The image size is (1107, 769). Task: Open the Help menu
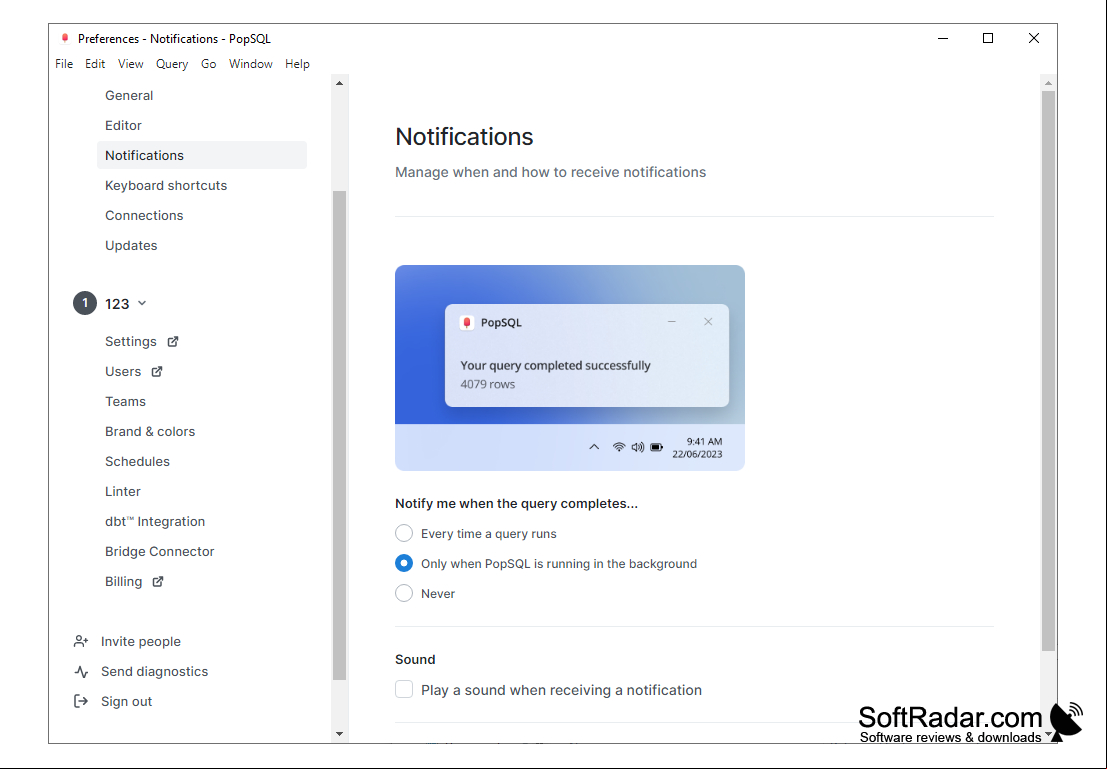tap(297, 64)
